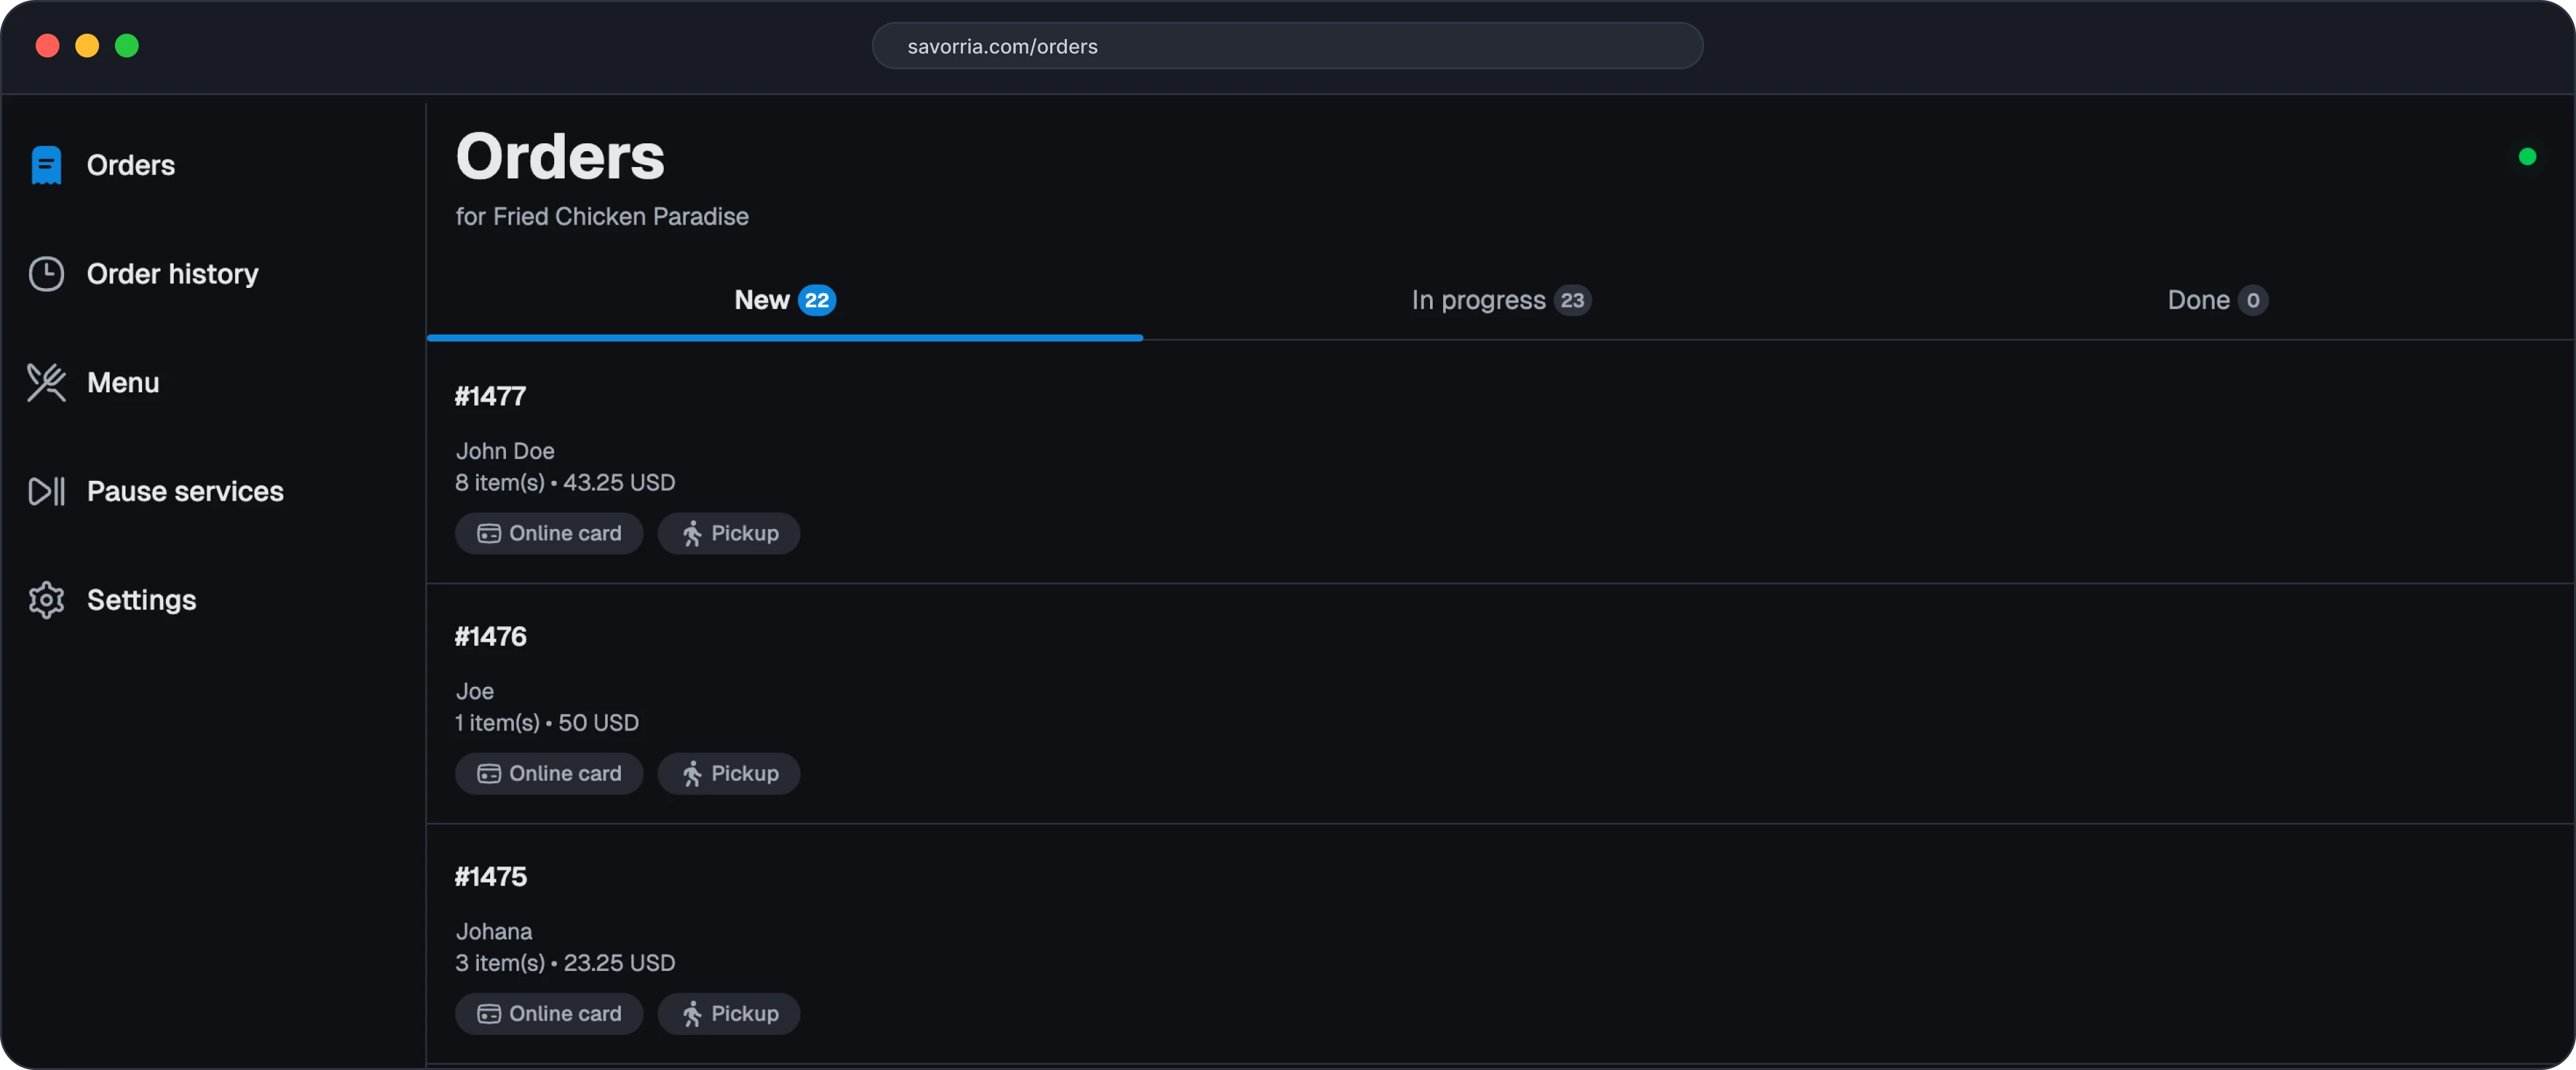Click card icon on order #1477

489,534
